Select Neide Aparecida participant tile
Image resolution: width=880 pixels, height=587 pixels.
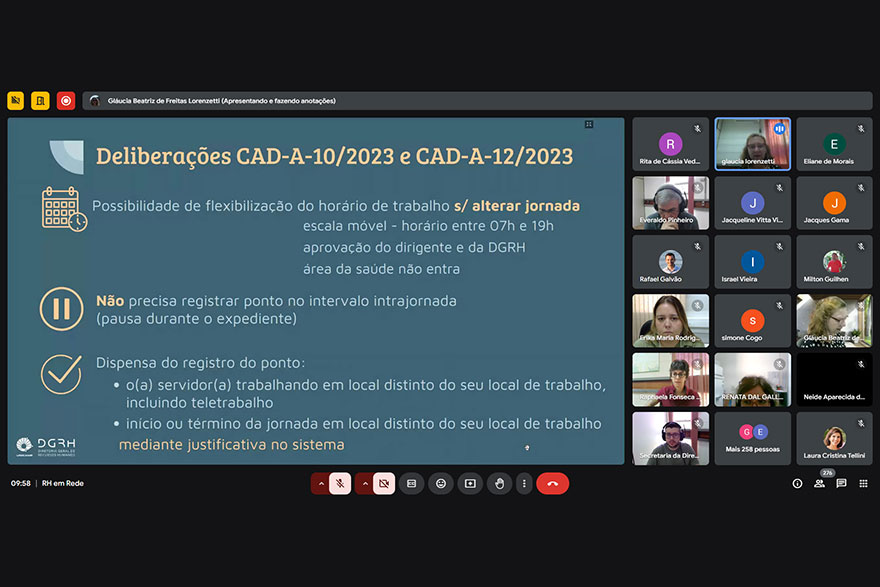[x=835, y=380]
